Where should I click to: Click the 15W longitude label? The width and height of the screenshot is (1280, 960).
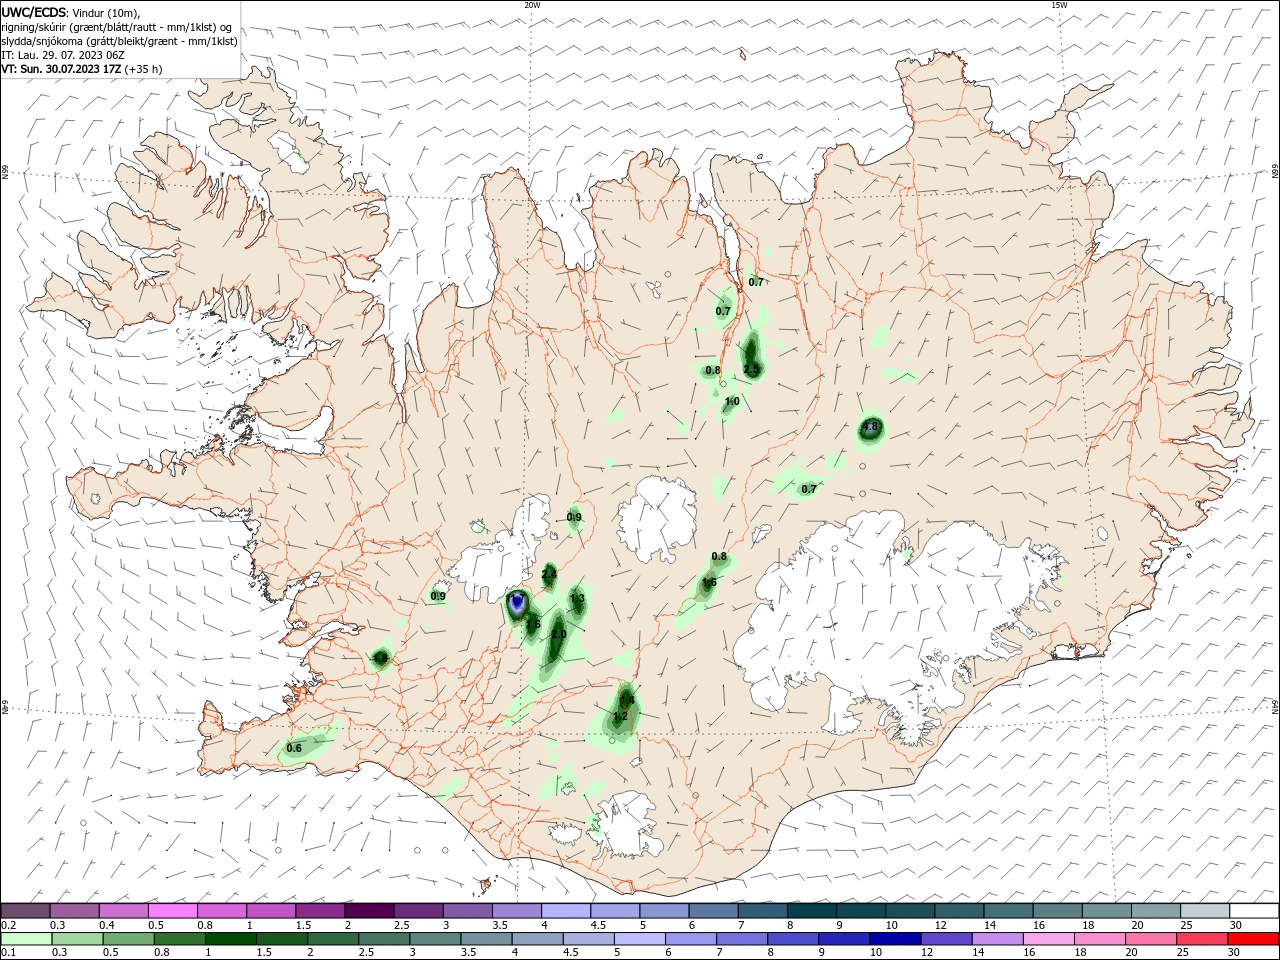(1058, 5)
